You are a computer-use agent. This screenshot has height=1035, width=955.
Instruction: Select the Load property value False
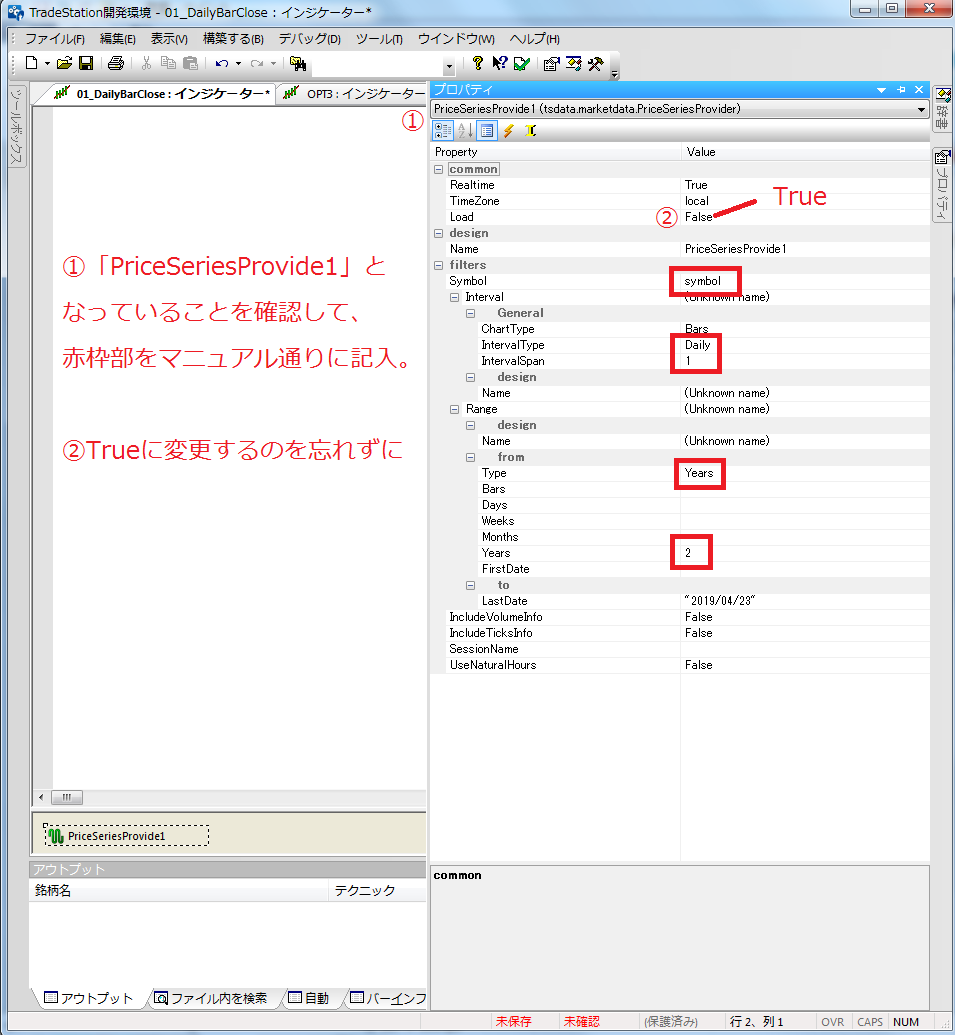(698, 217)
